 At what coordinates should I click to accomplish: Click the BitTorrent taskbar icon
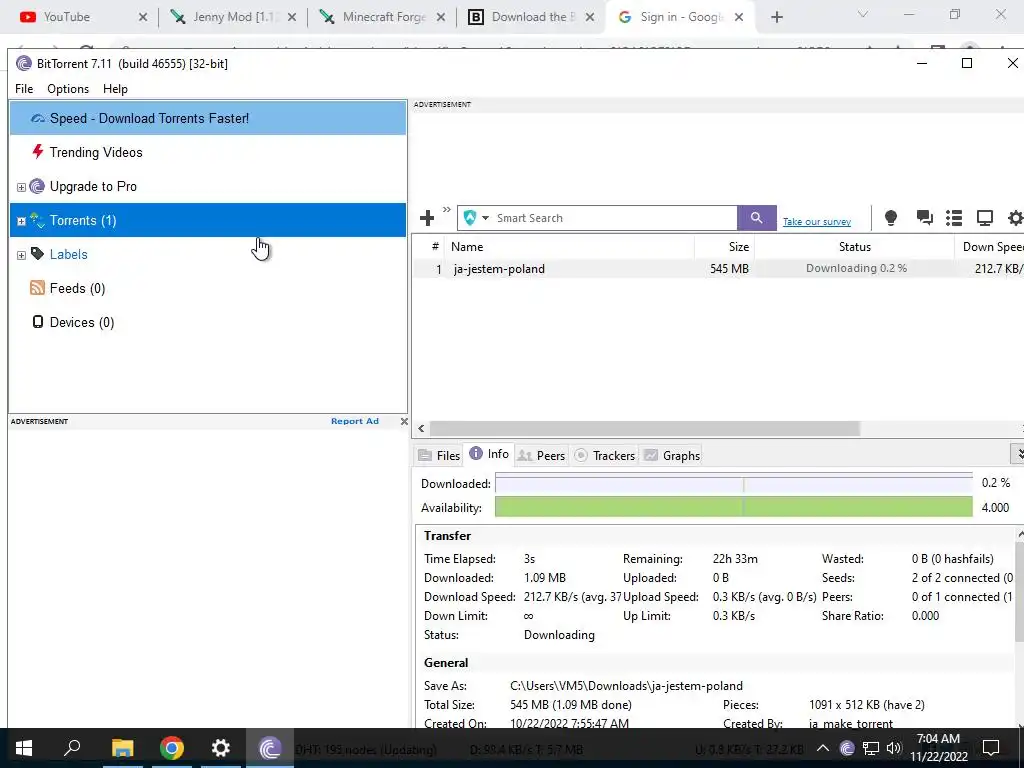pos(270,748)
